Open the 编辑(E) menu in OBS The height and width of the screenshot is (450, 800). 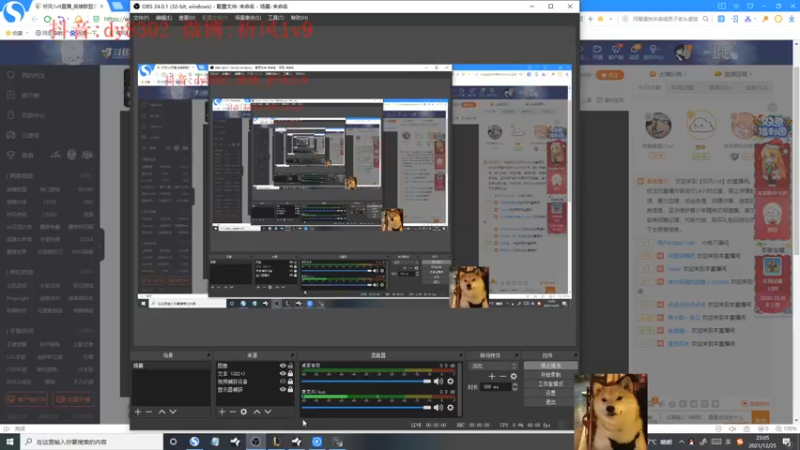(x=164, y=18)
